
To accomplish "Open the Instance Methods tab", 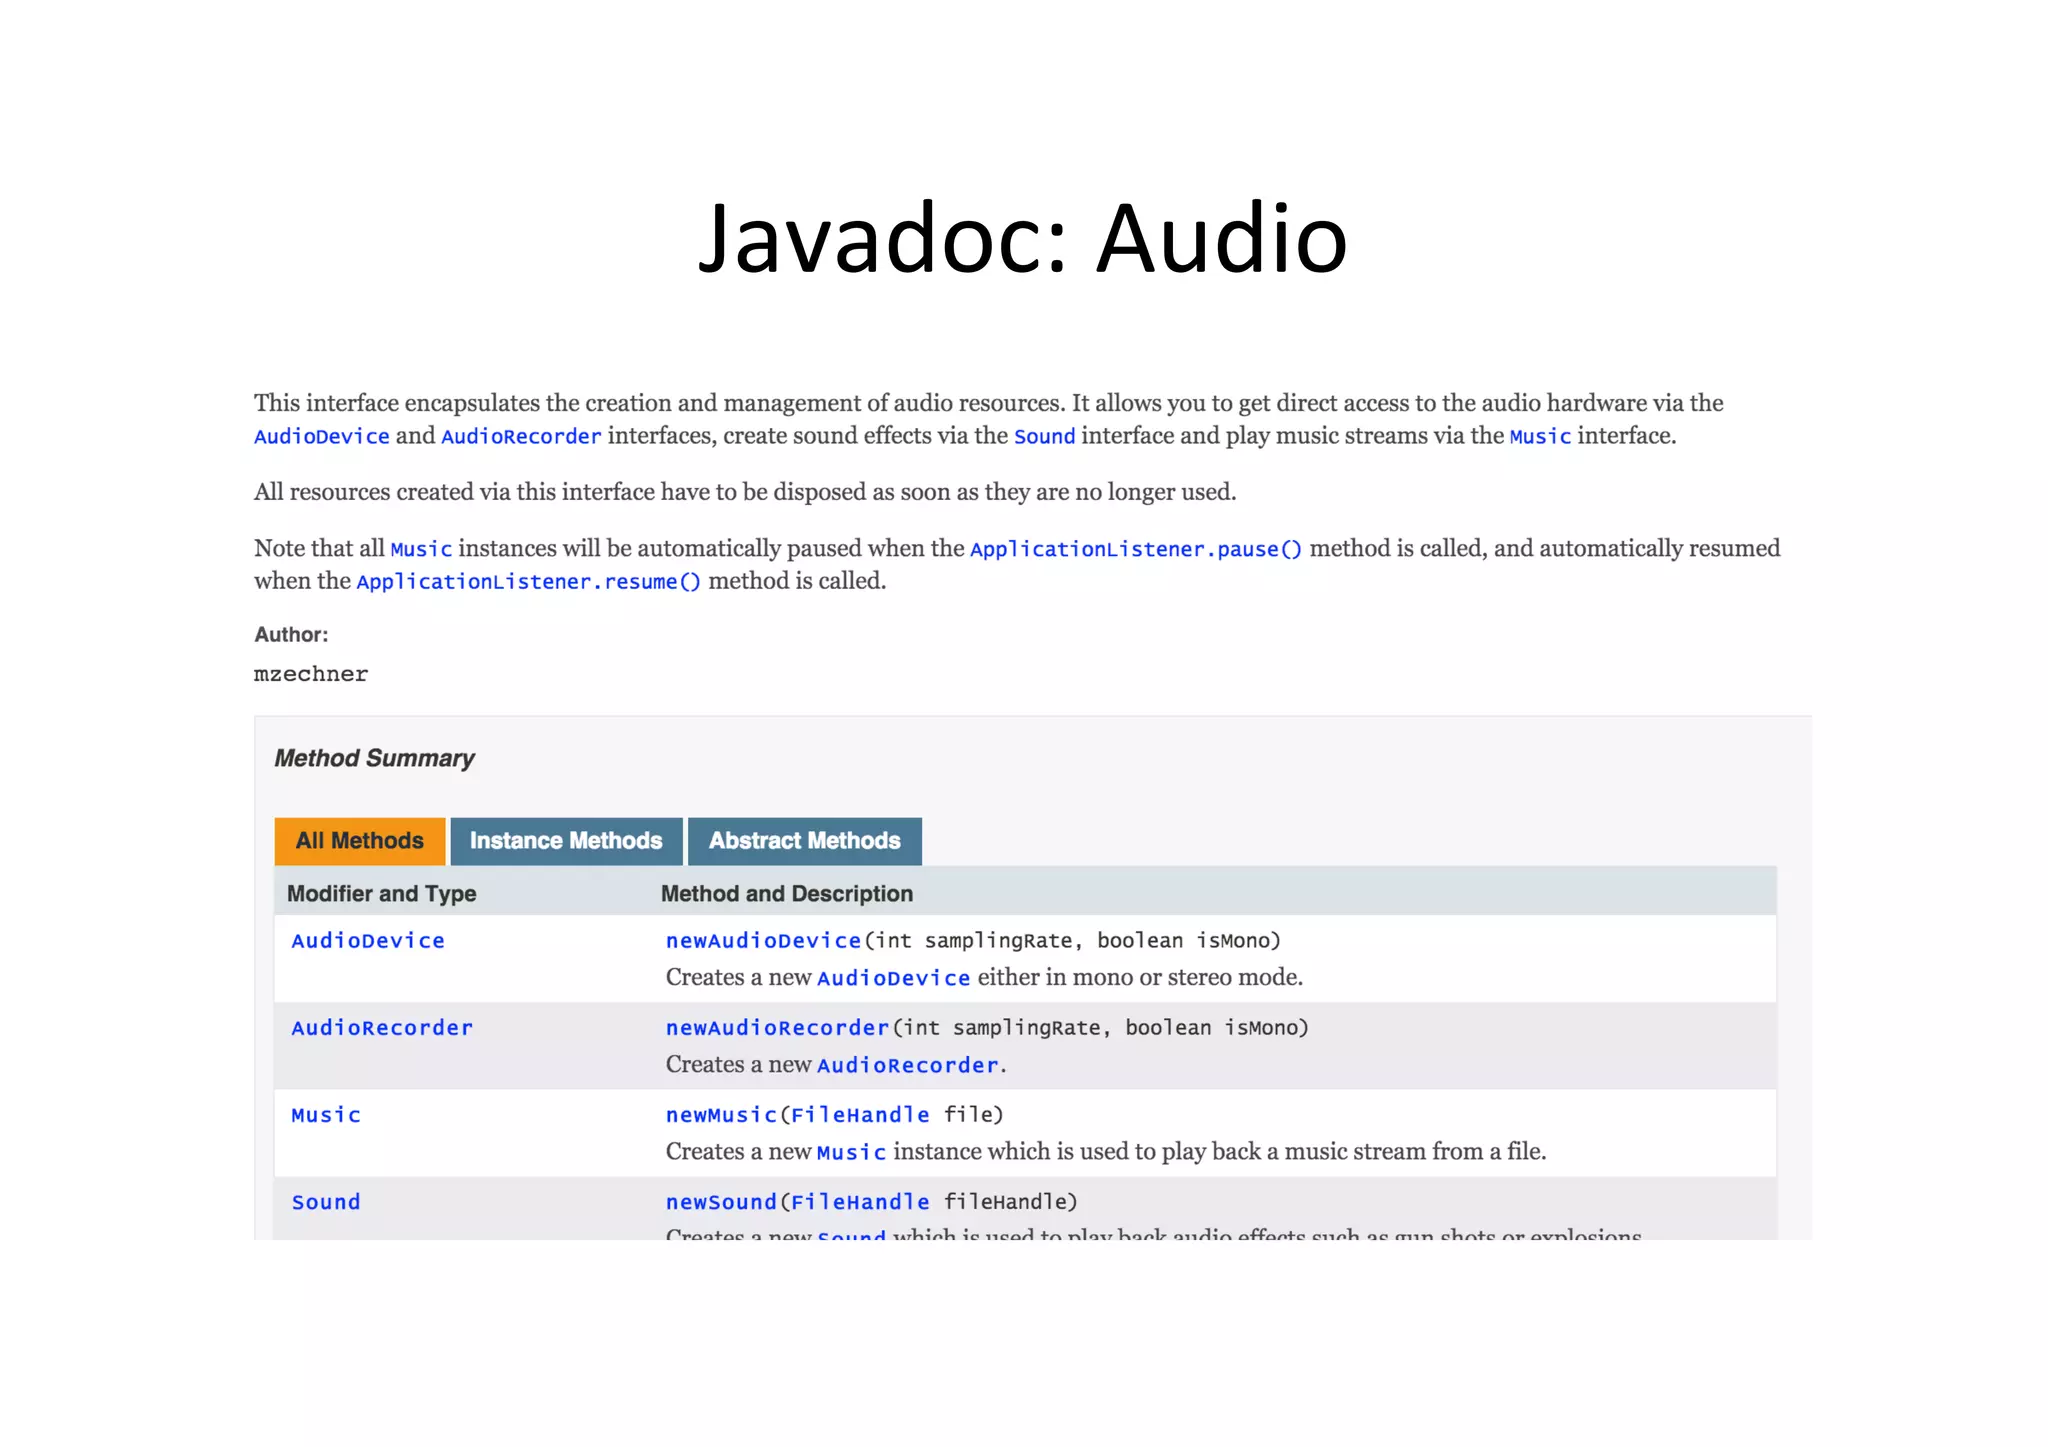I will coord(566,841).
